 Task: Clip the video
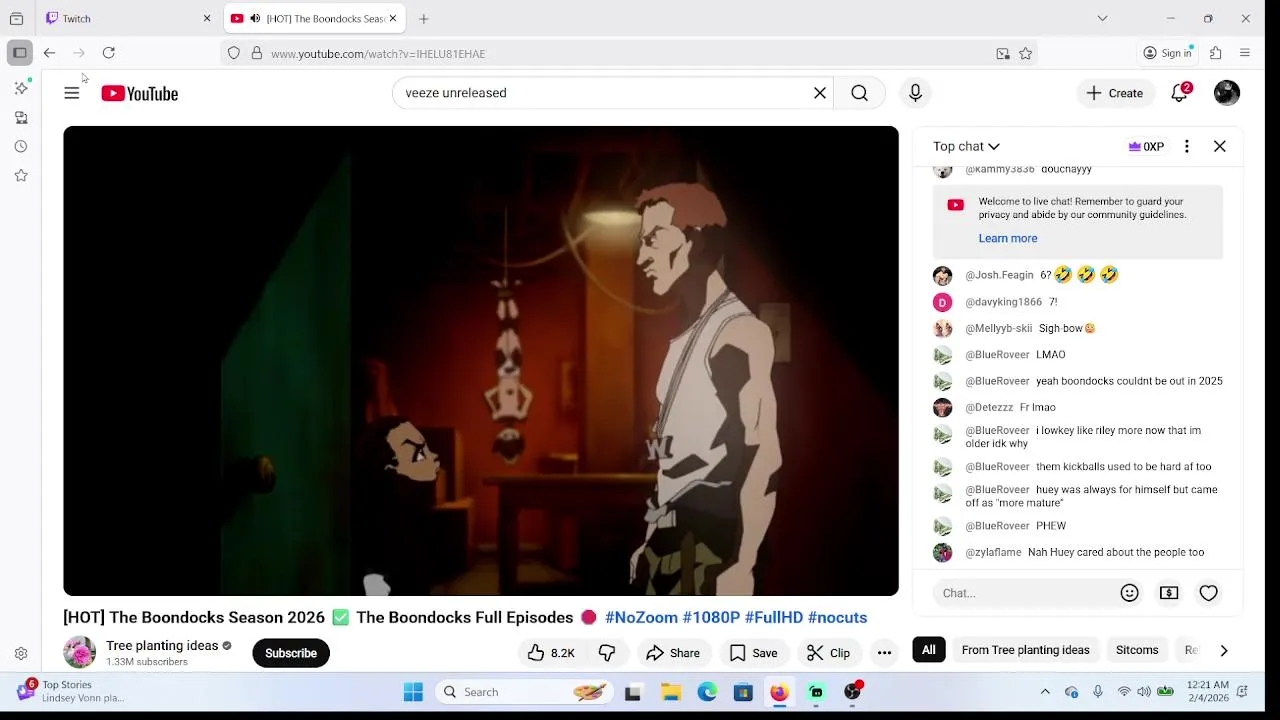point(829,653)
